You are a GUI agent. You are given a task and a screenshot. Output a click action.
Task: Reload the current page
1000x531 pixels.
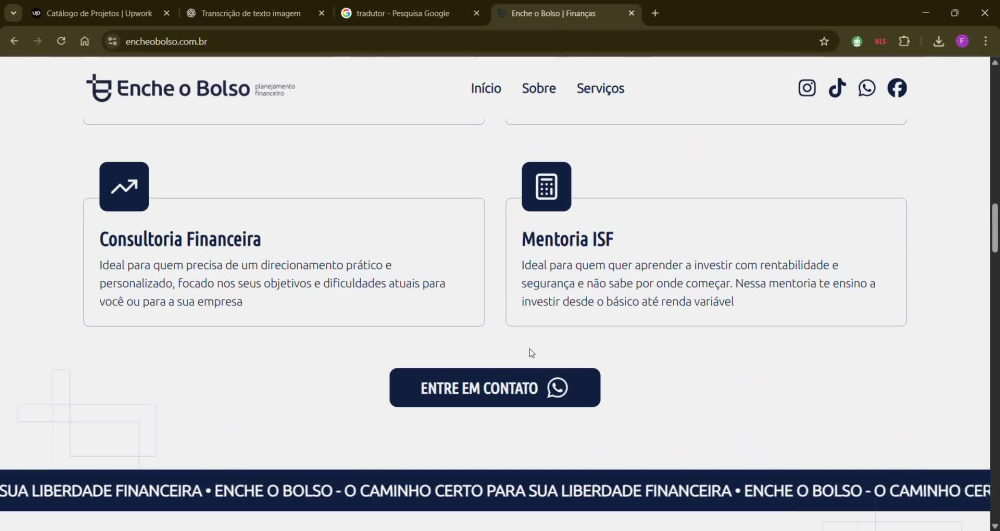(x=61, y=41)
